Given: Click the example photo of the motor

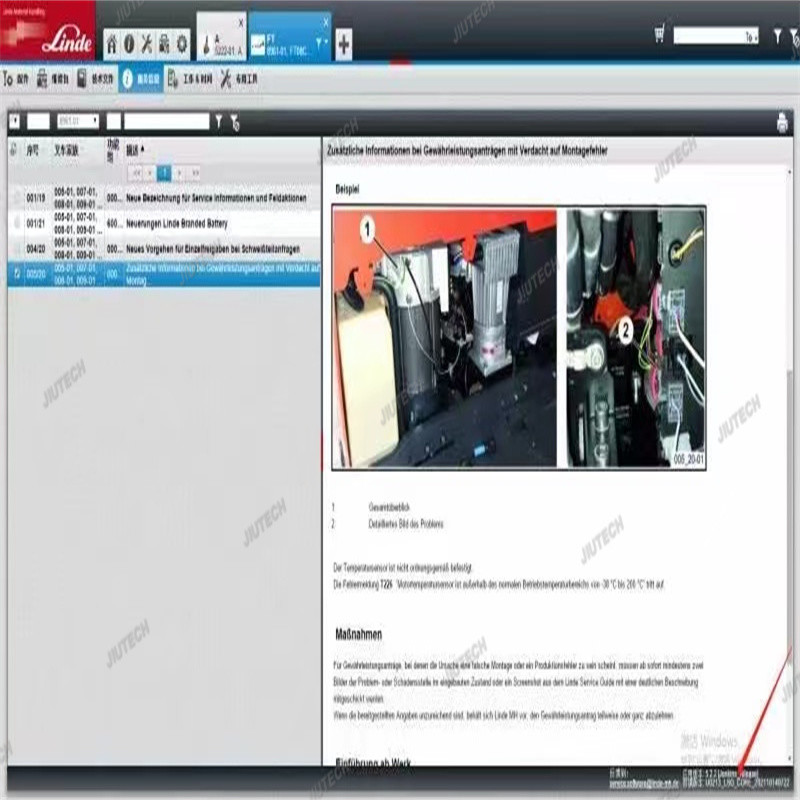Looking at the screenshot, I should click(519, 337).
